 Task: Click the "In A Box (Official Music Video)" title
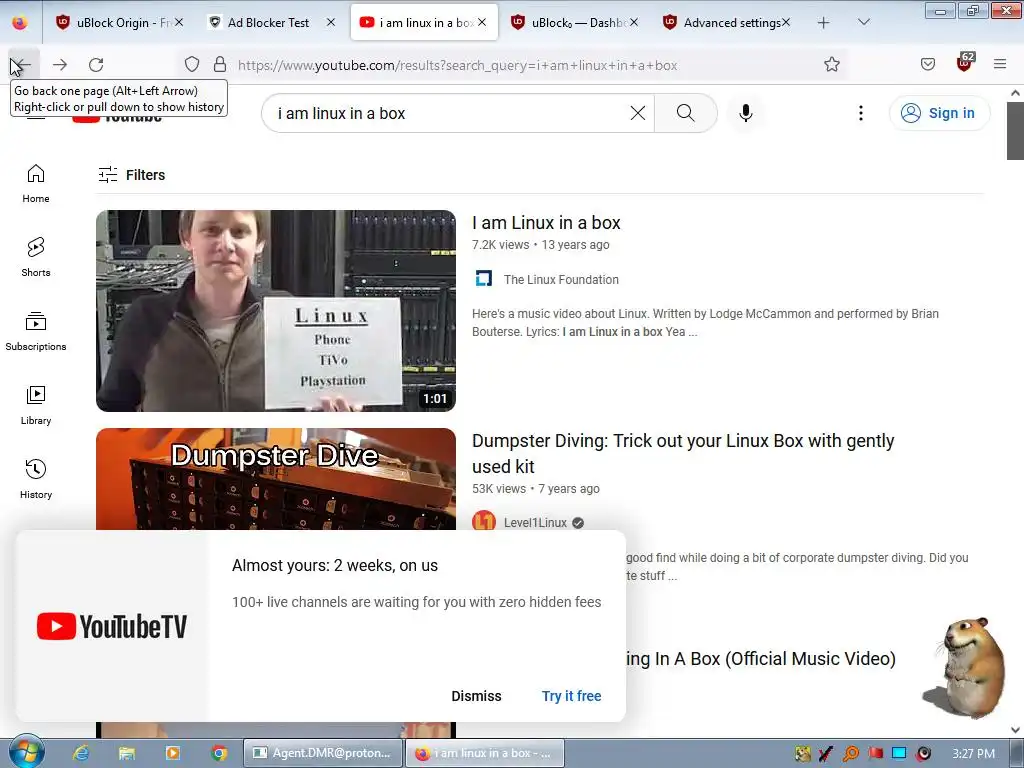point(761,658)
